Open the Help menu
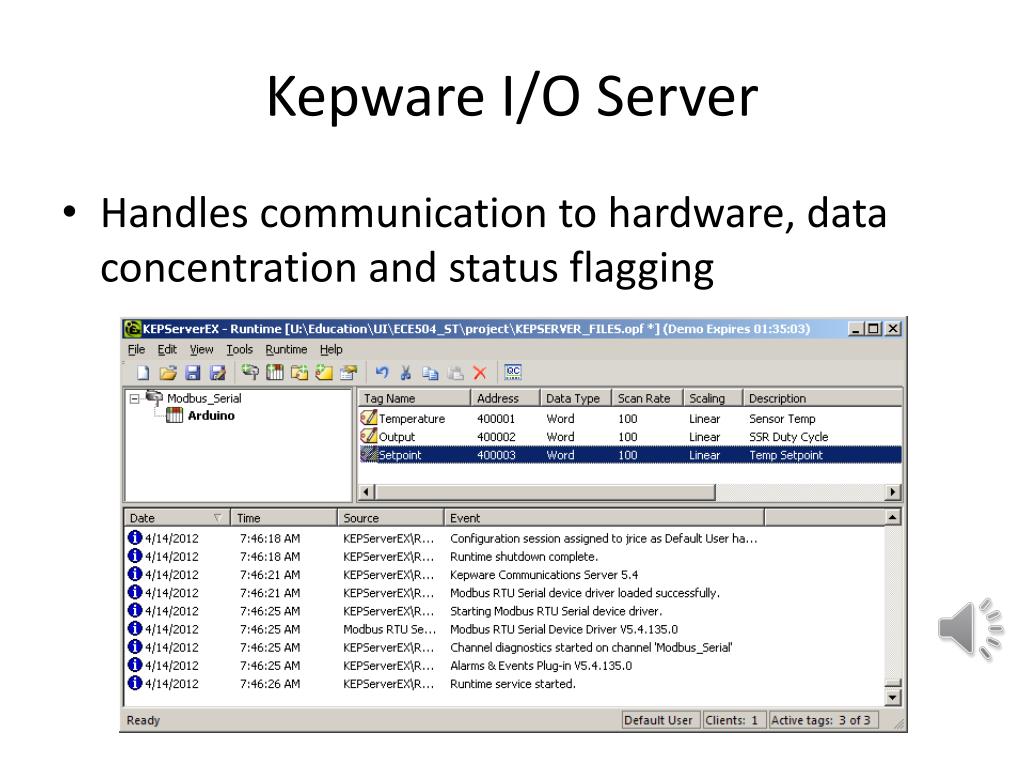 click(x=330, y=350)
